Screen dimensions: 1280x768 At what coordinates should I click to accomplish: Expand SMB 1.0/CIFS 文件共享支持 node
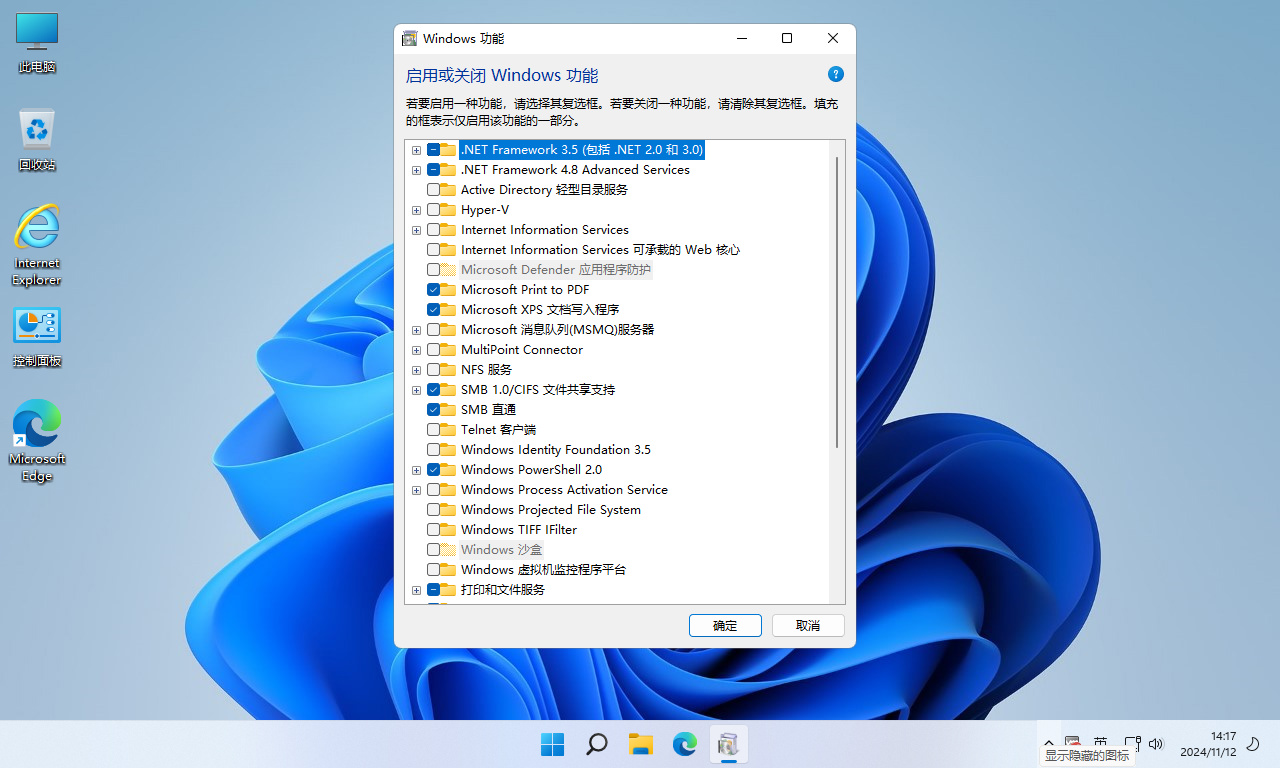pyautogui.click(x=416, y=390)
